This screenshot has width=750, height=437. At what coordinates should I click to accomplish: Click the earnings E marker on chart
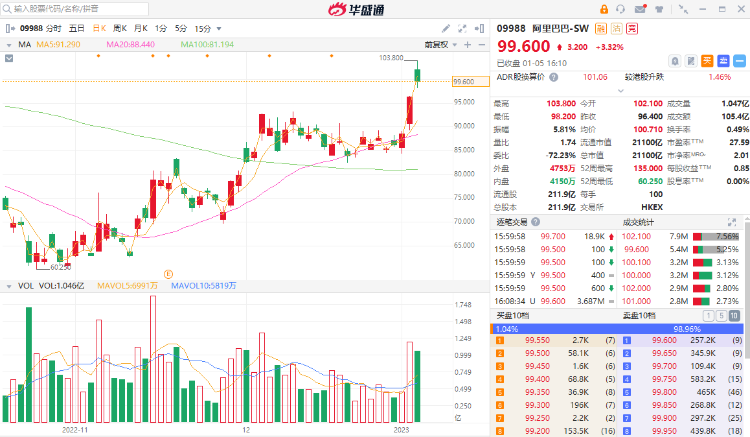(x=168, y=274)
